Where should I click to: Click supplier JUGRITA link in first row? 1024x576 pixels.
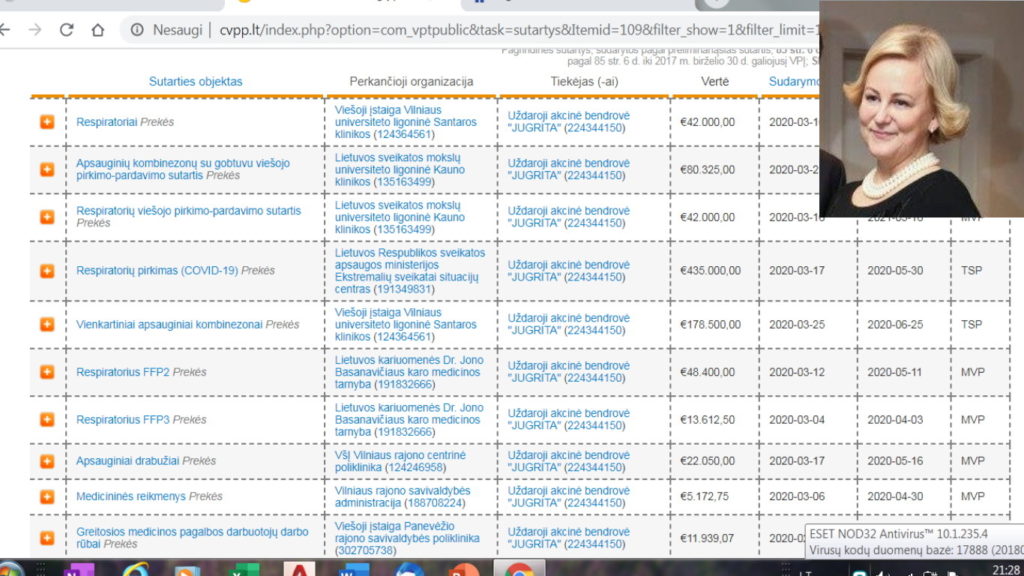click(568, 122)
